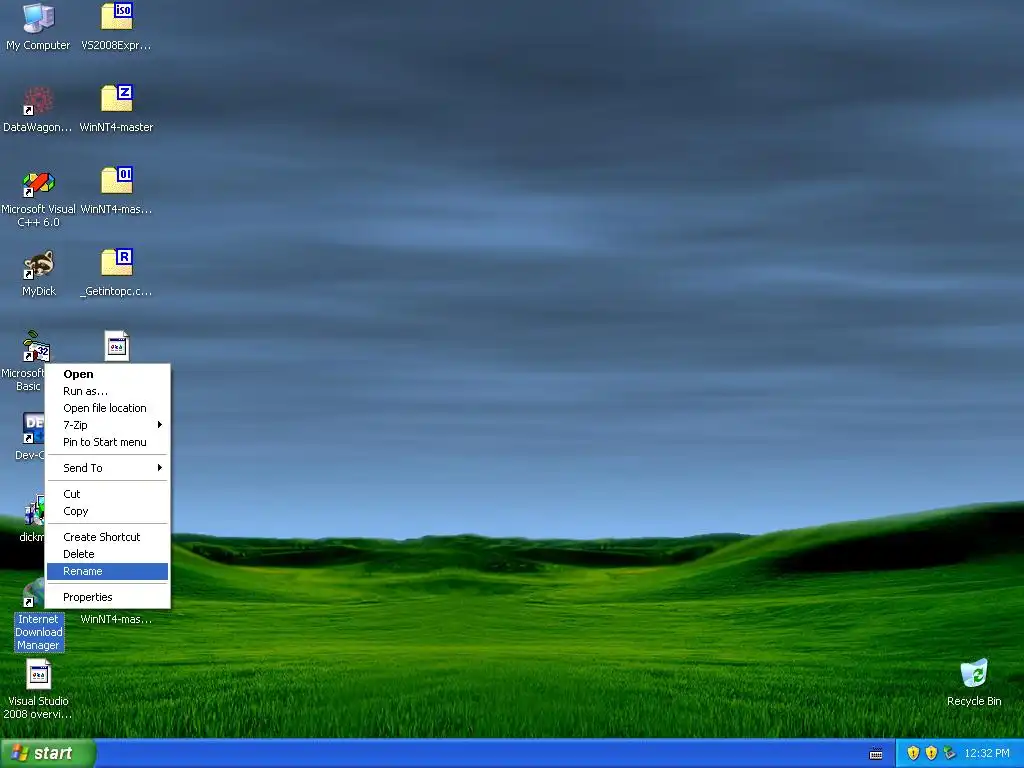The image size is (1024, 768).
Task: Choose Open in the context menu
Action: (108, 374)
